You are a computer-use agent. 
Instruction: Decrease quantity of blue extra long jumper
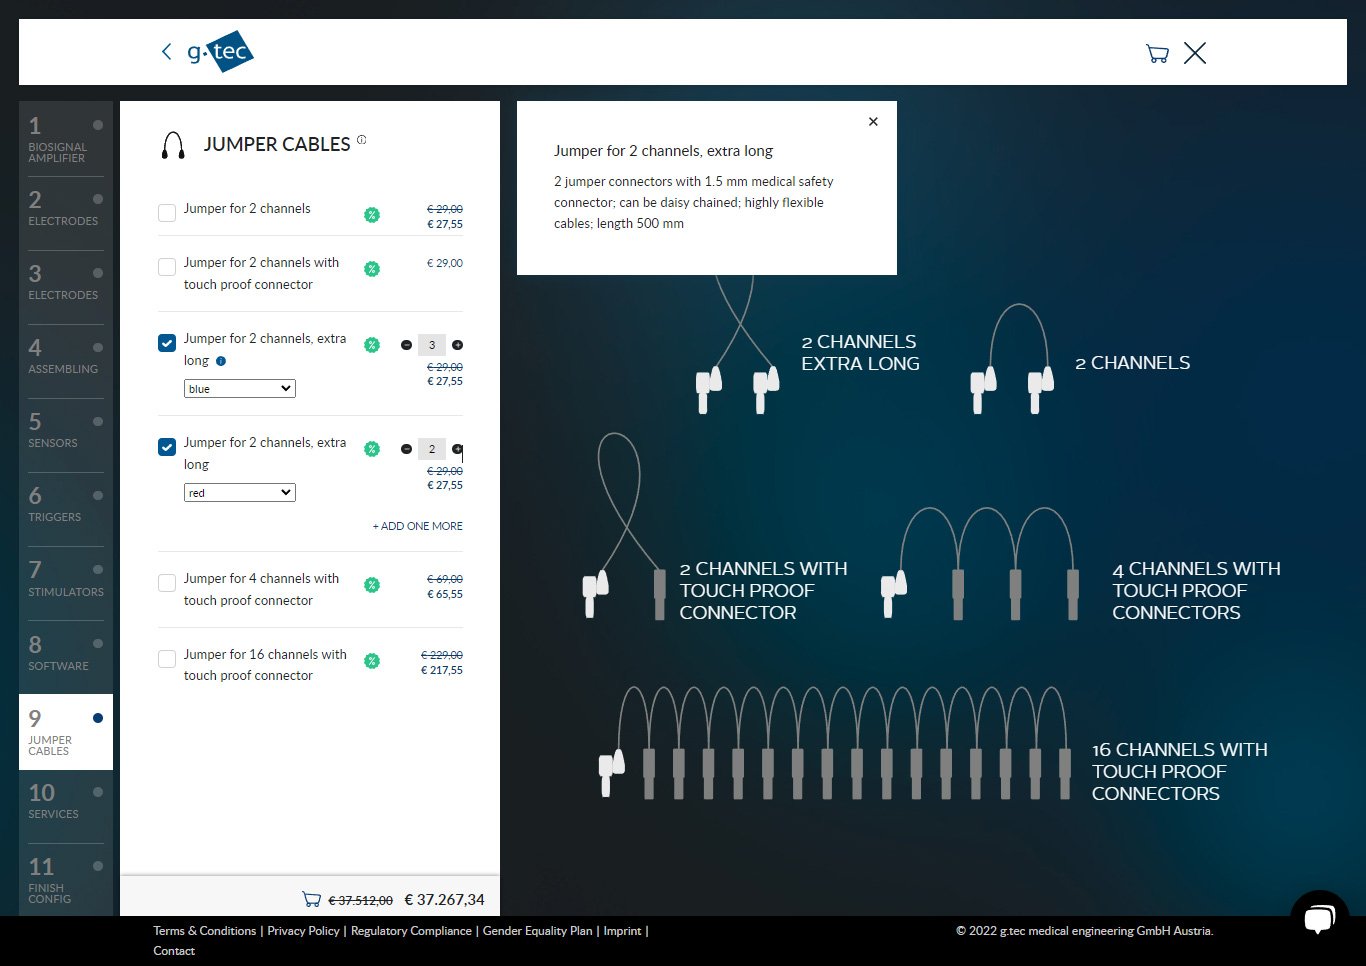coord(406,345)
